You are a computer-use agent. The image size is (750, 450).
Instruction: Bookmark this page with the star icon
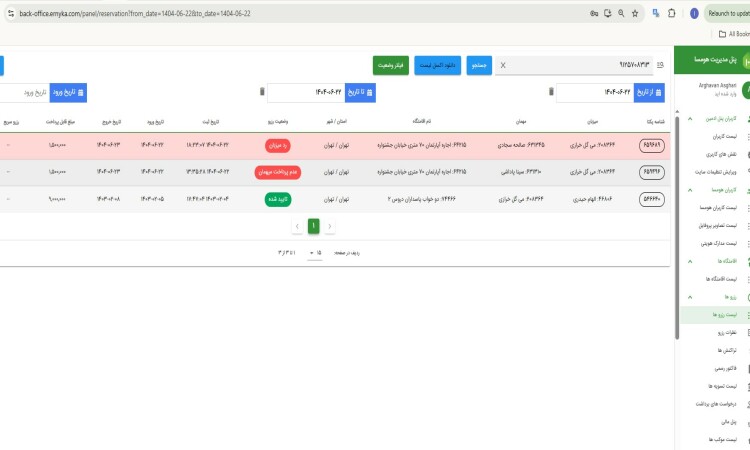[635, 13]
